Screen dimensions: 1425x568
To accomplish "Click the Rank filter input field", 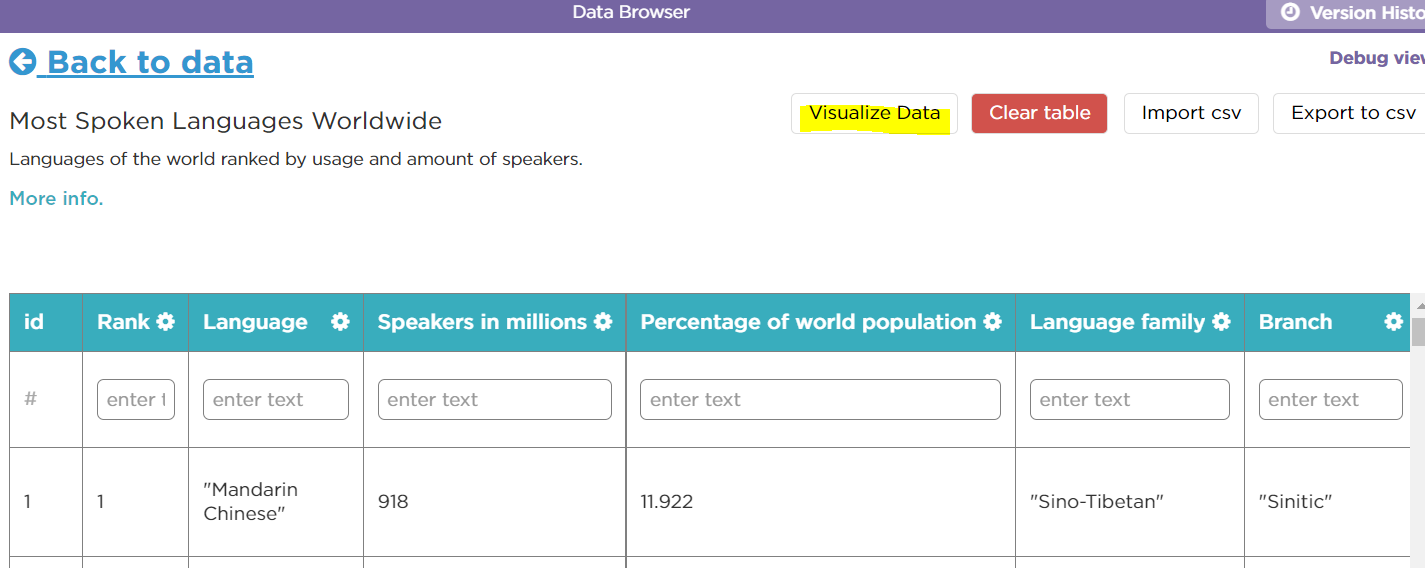I will pyautogui.click(x=136, y=399).
